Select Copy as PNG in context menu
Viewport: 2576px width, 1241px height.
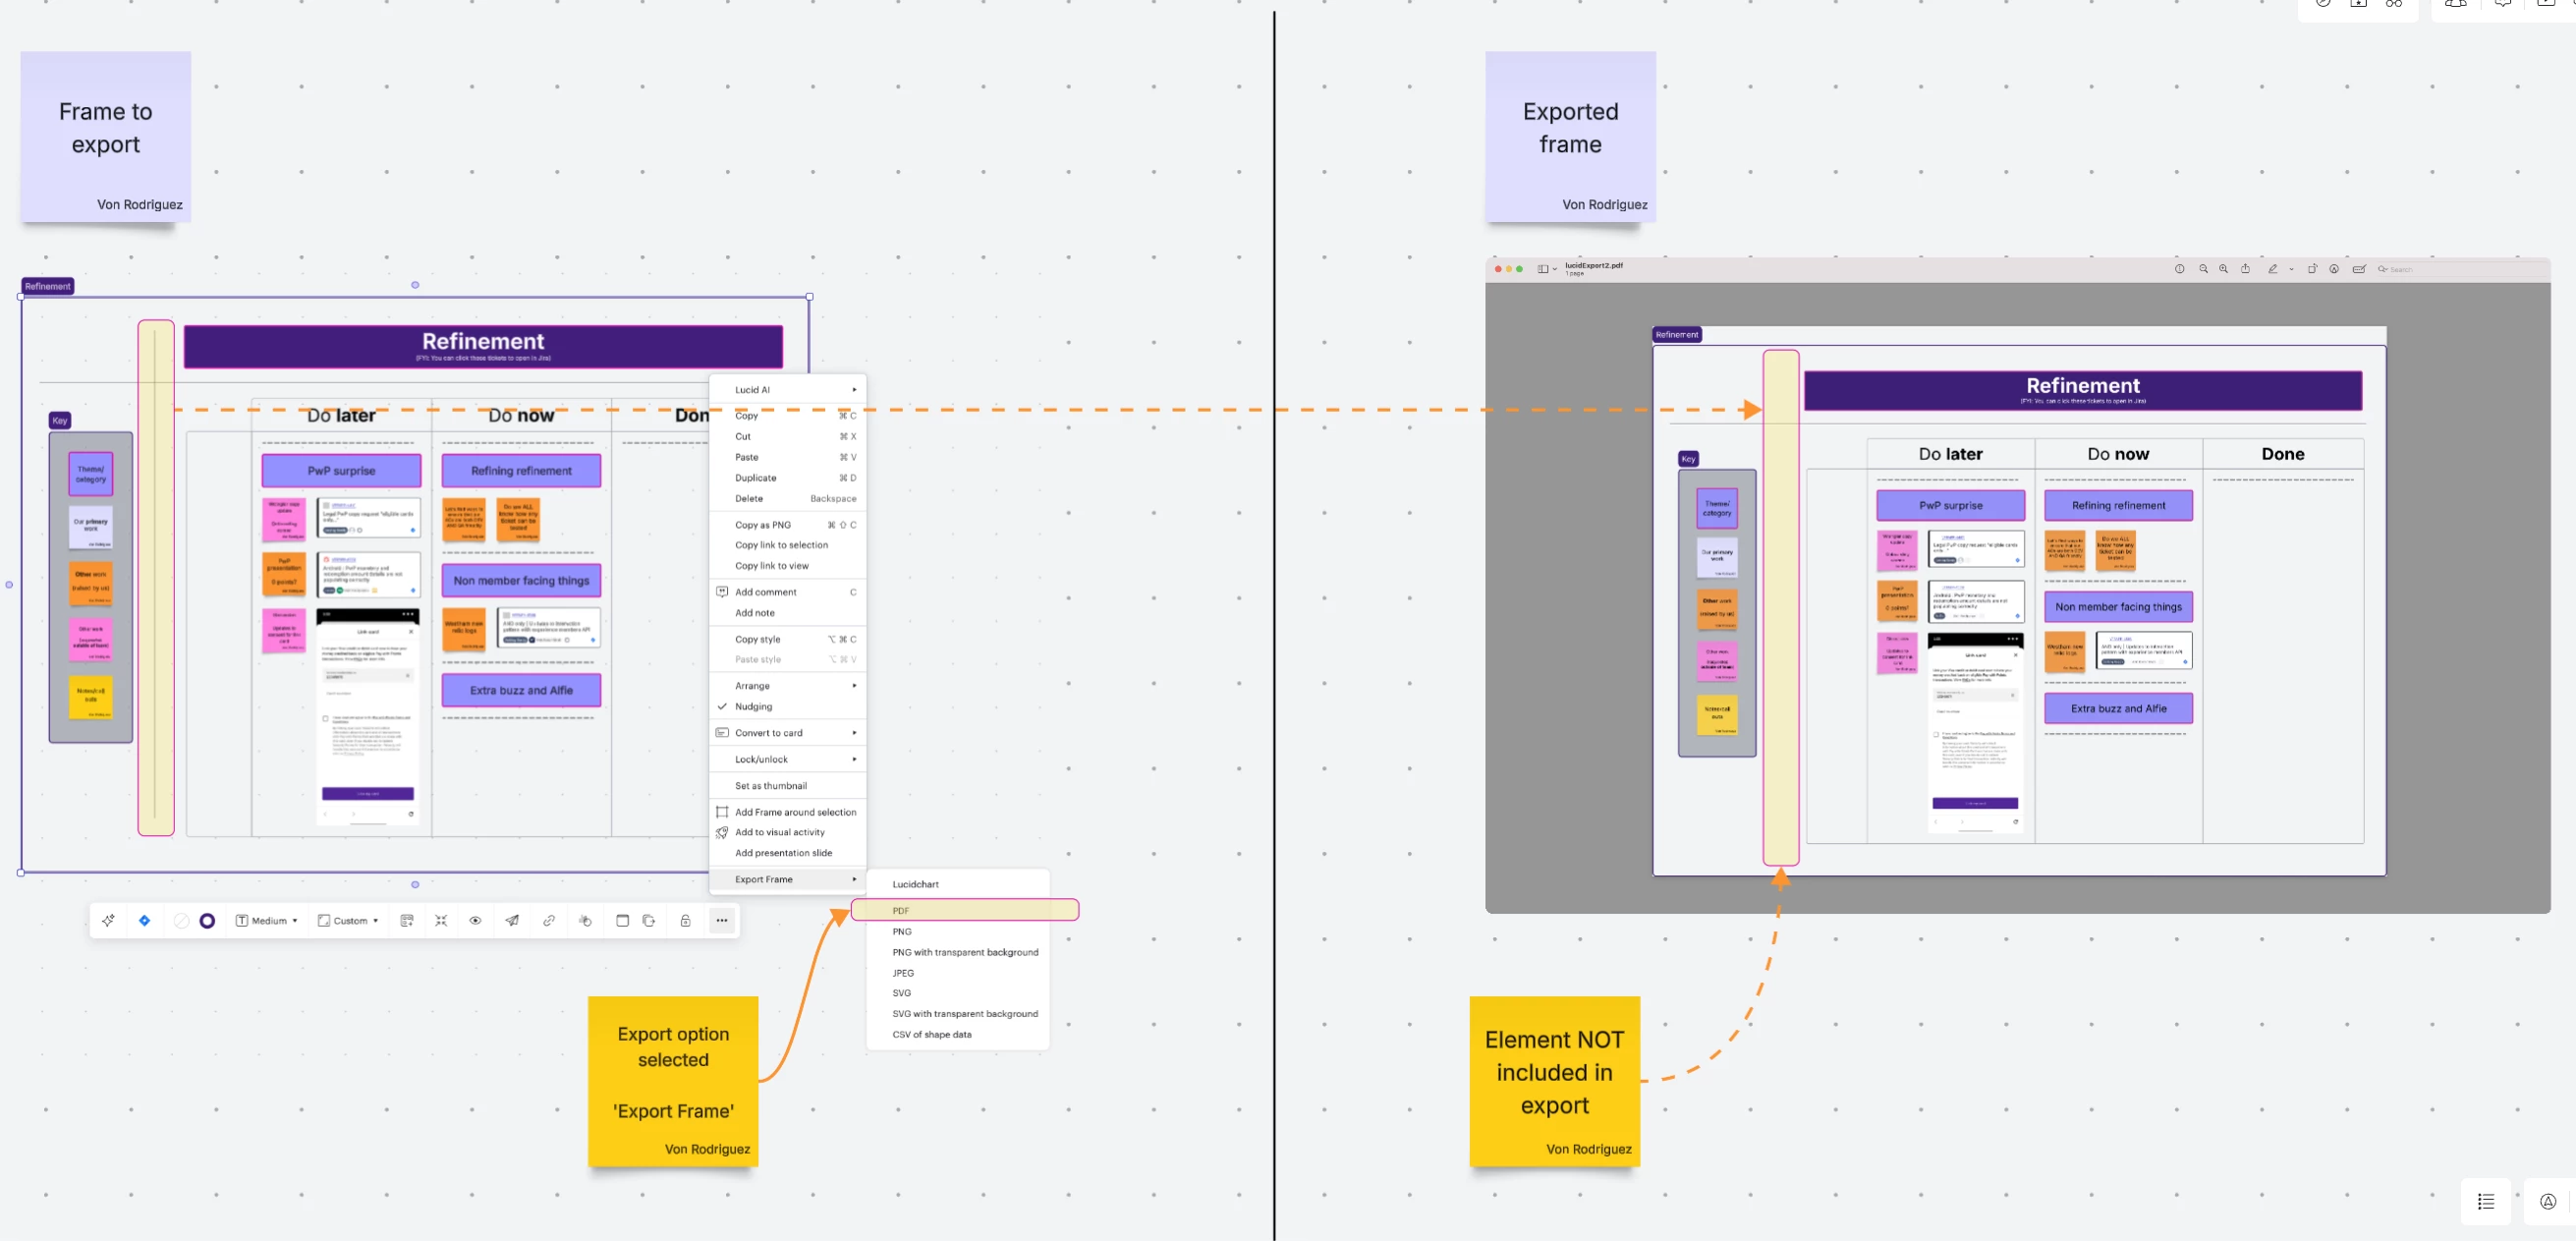[763, 524]
